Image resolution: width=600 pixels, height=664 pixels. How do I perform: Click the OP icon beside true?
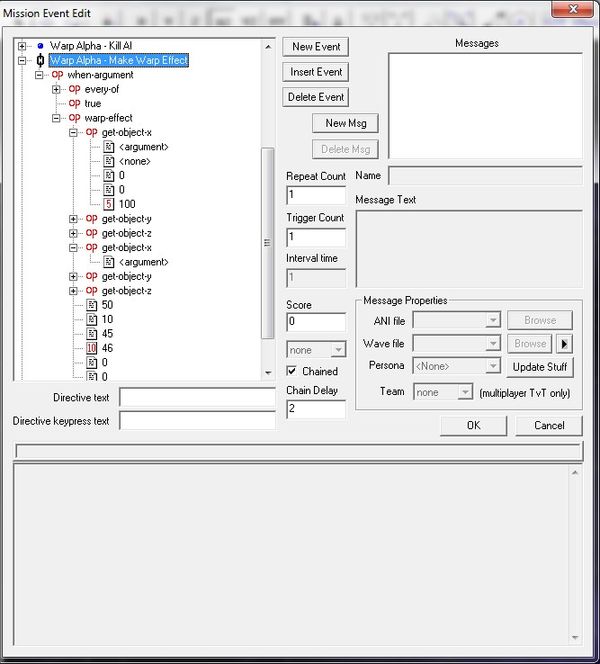click(x=75, y=103)
